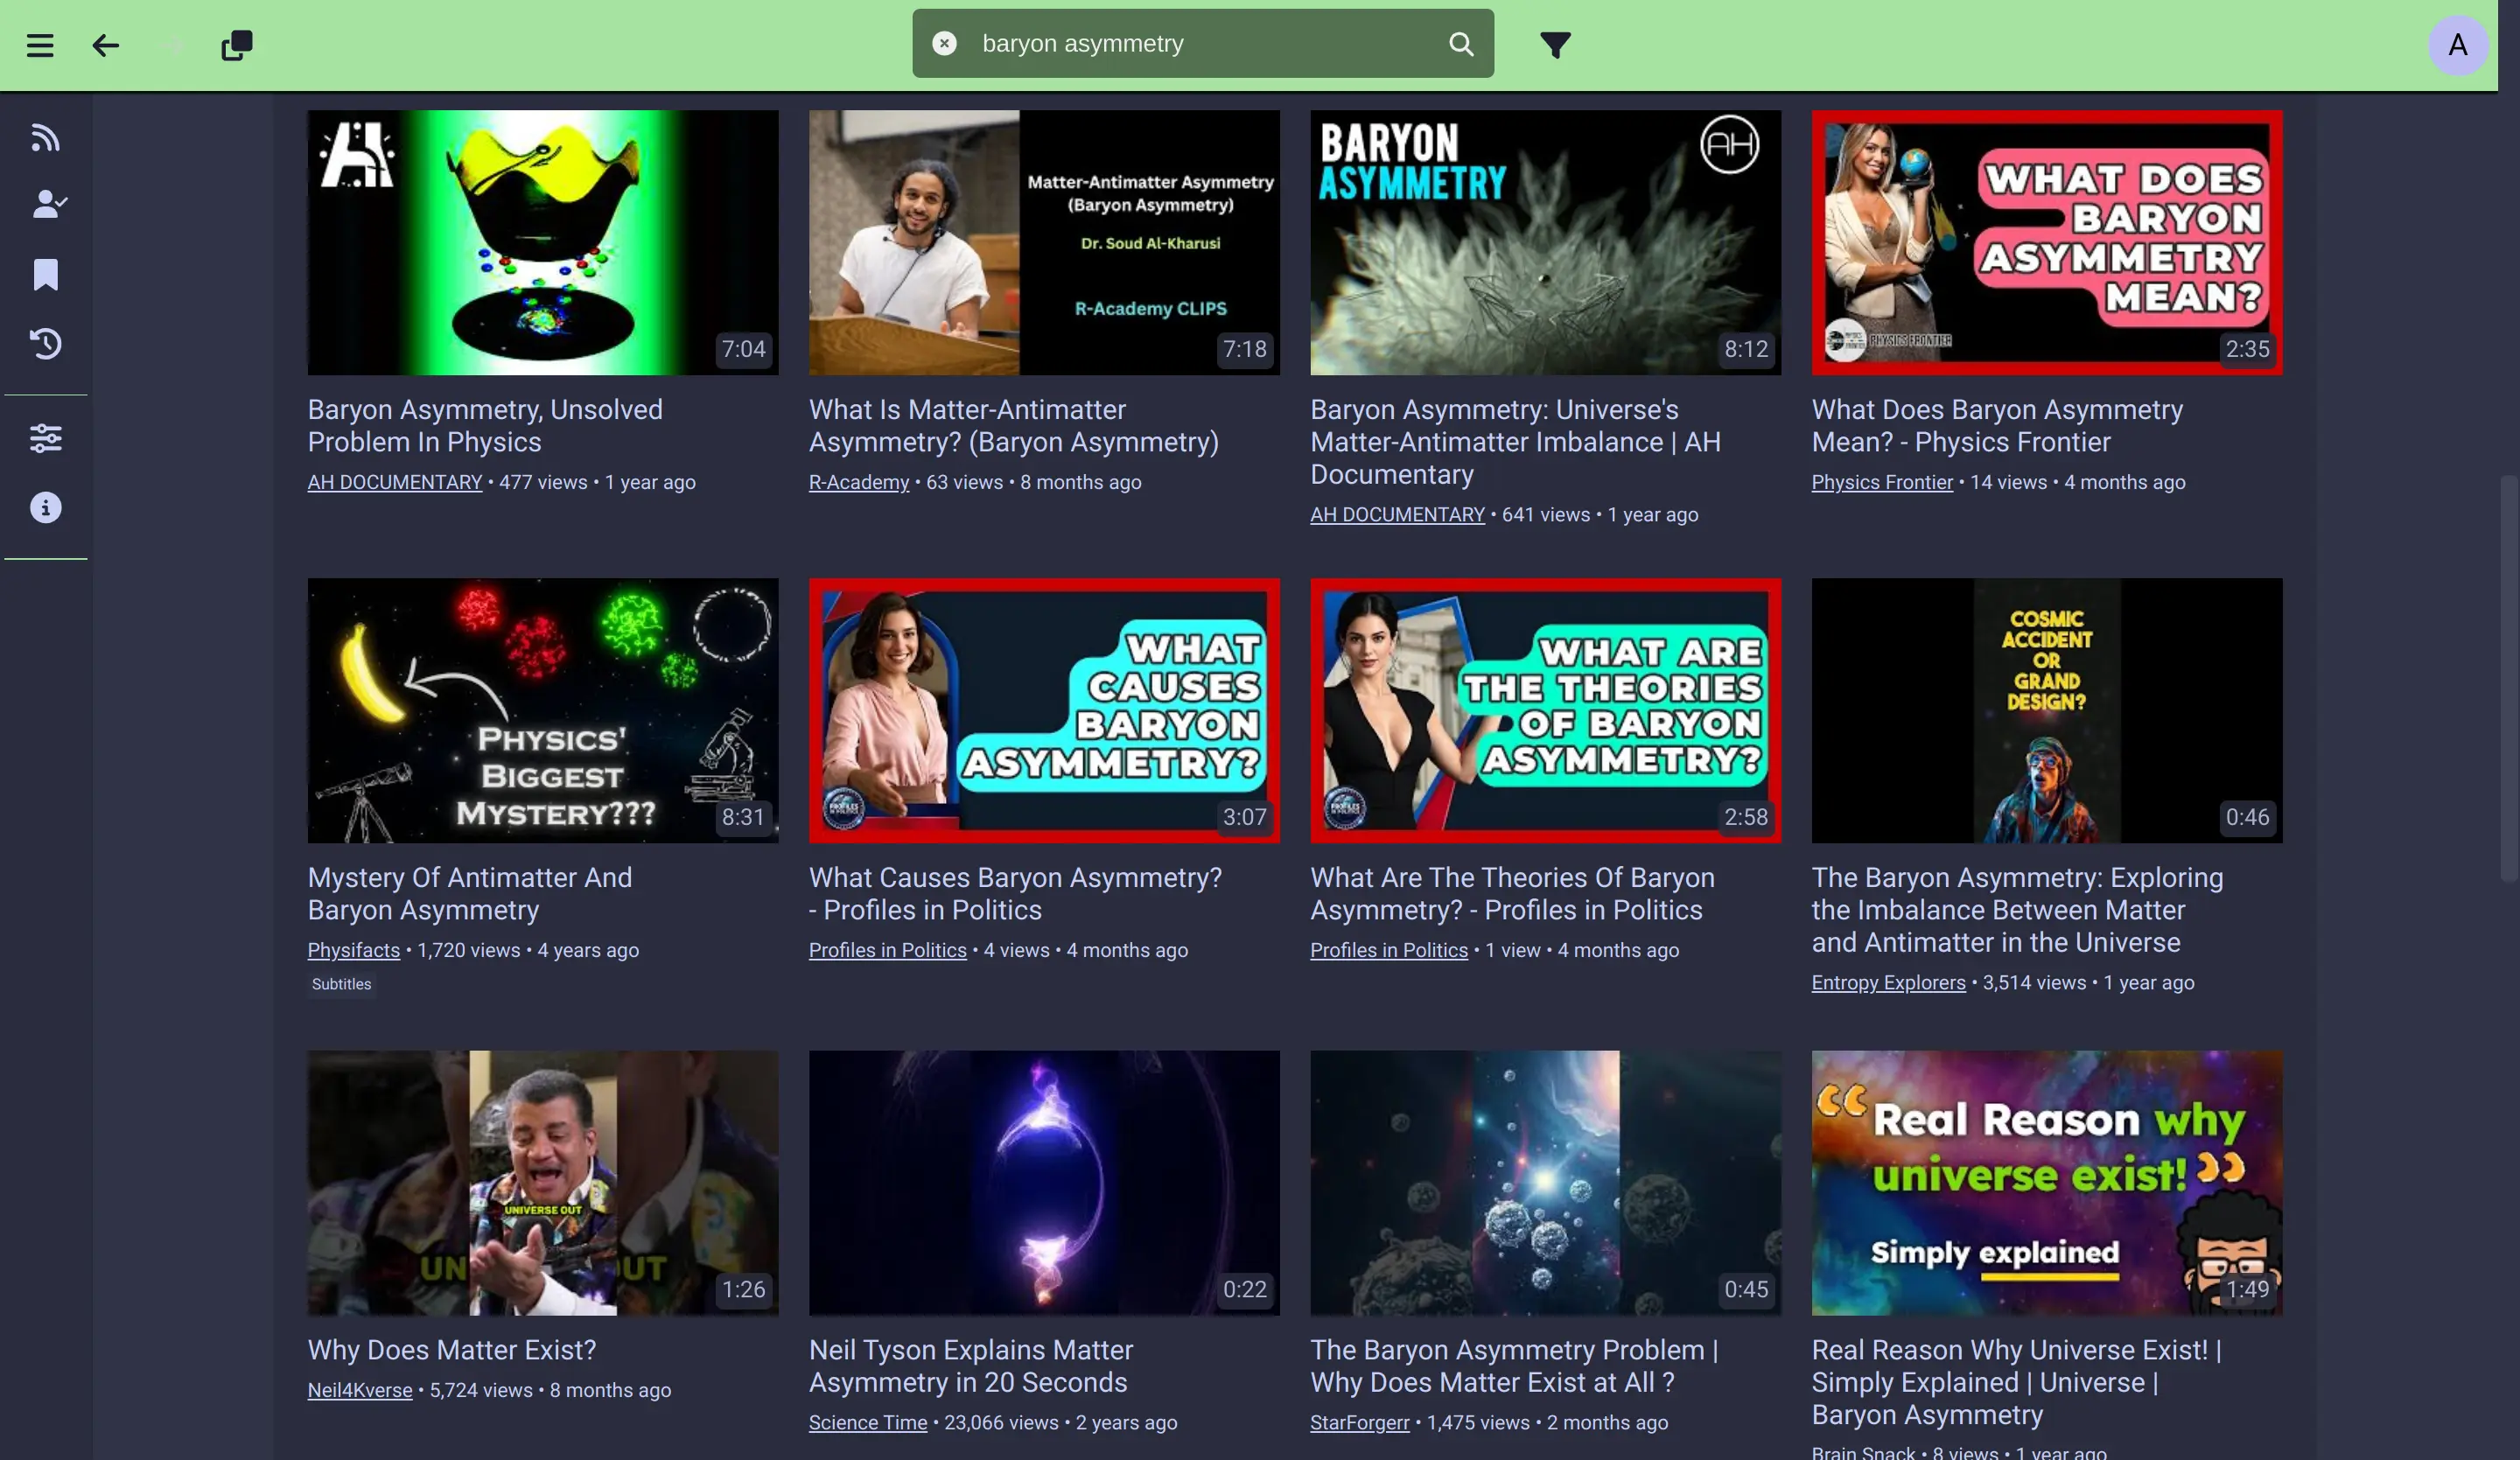Screen dimensions: 2520x1460
Task: Open AH DOCUMENTARY channel link under first video
Action: click(394, 482)
